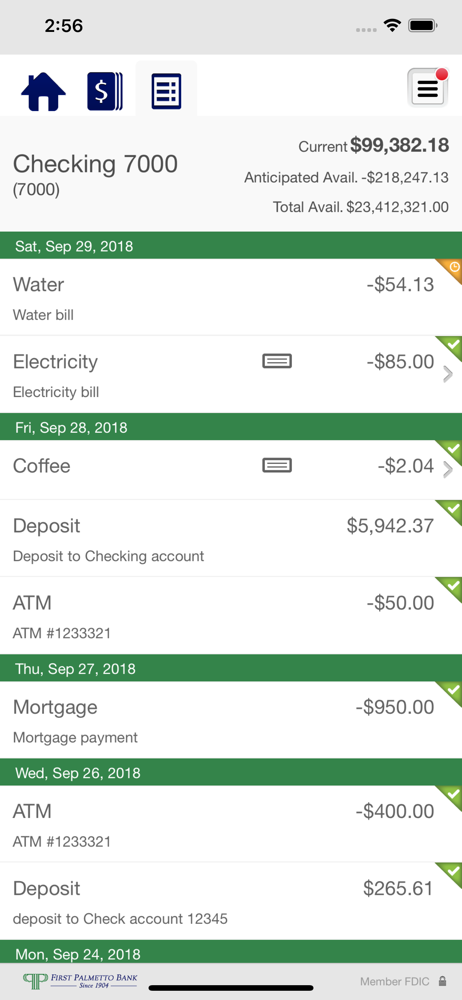Tap the First Palmetto Bank logo

(x=80, y=980)
